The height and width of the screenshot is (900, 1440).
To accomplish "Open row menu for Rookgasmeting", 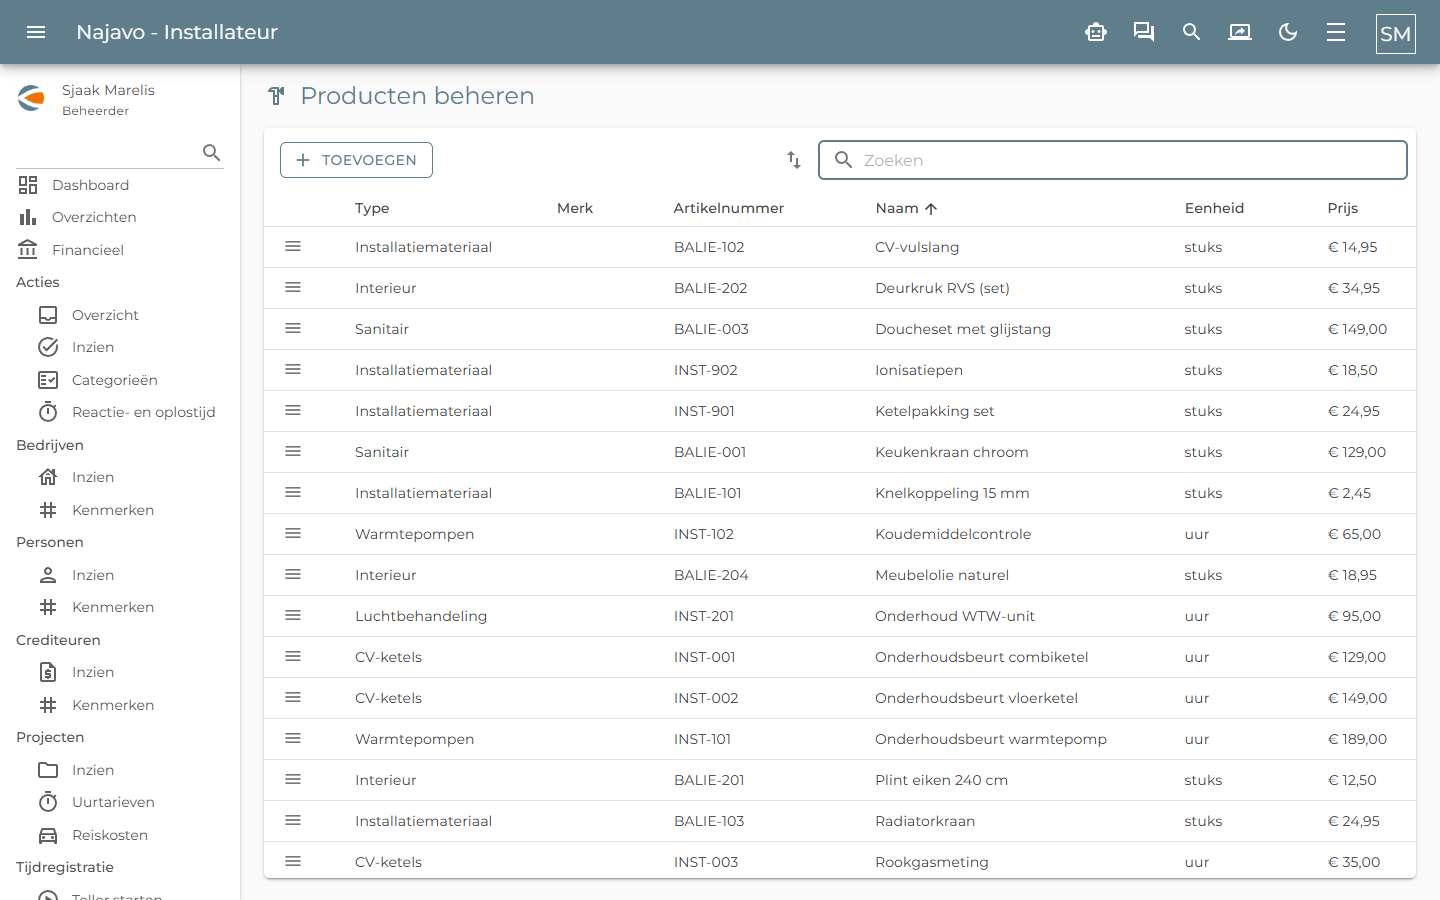I will click(x=293, y=861).
